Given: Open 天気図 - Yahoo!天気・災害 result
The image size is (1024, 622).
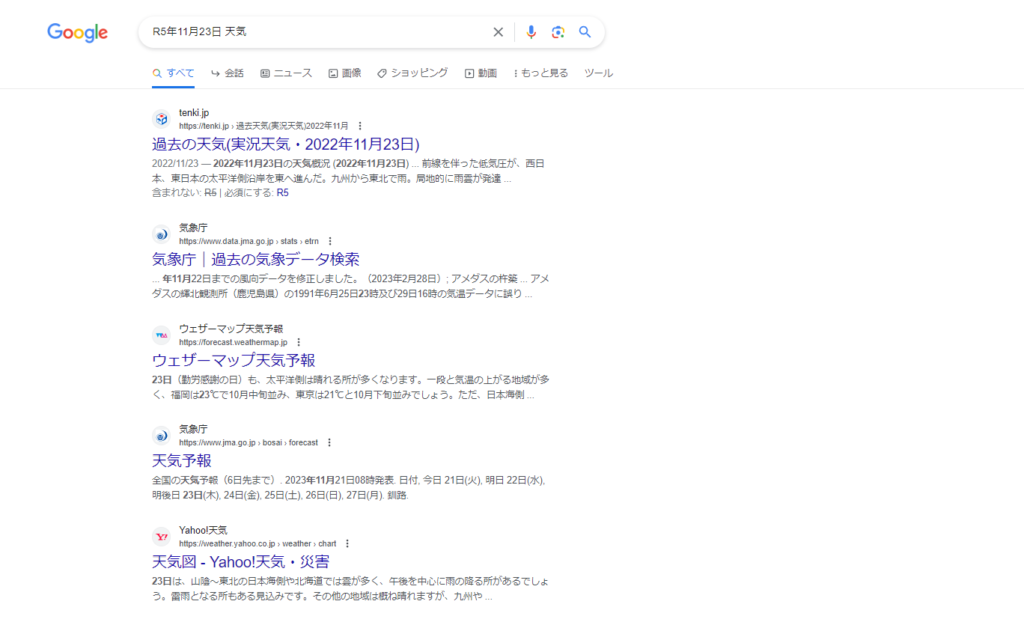Looking at the screenshot, I should 240,561.
